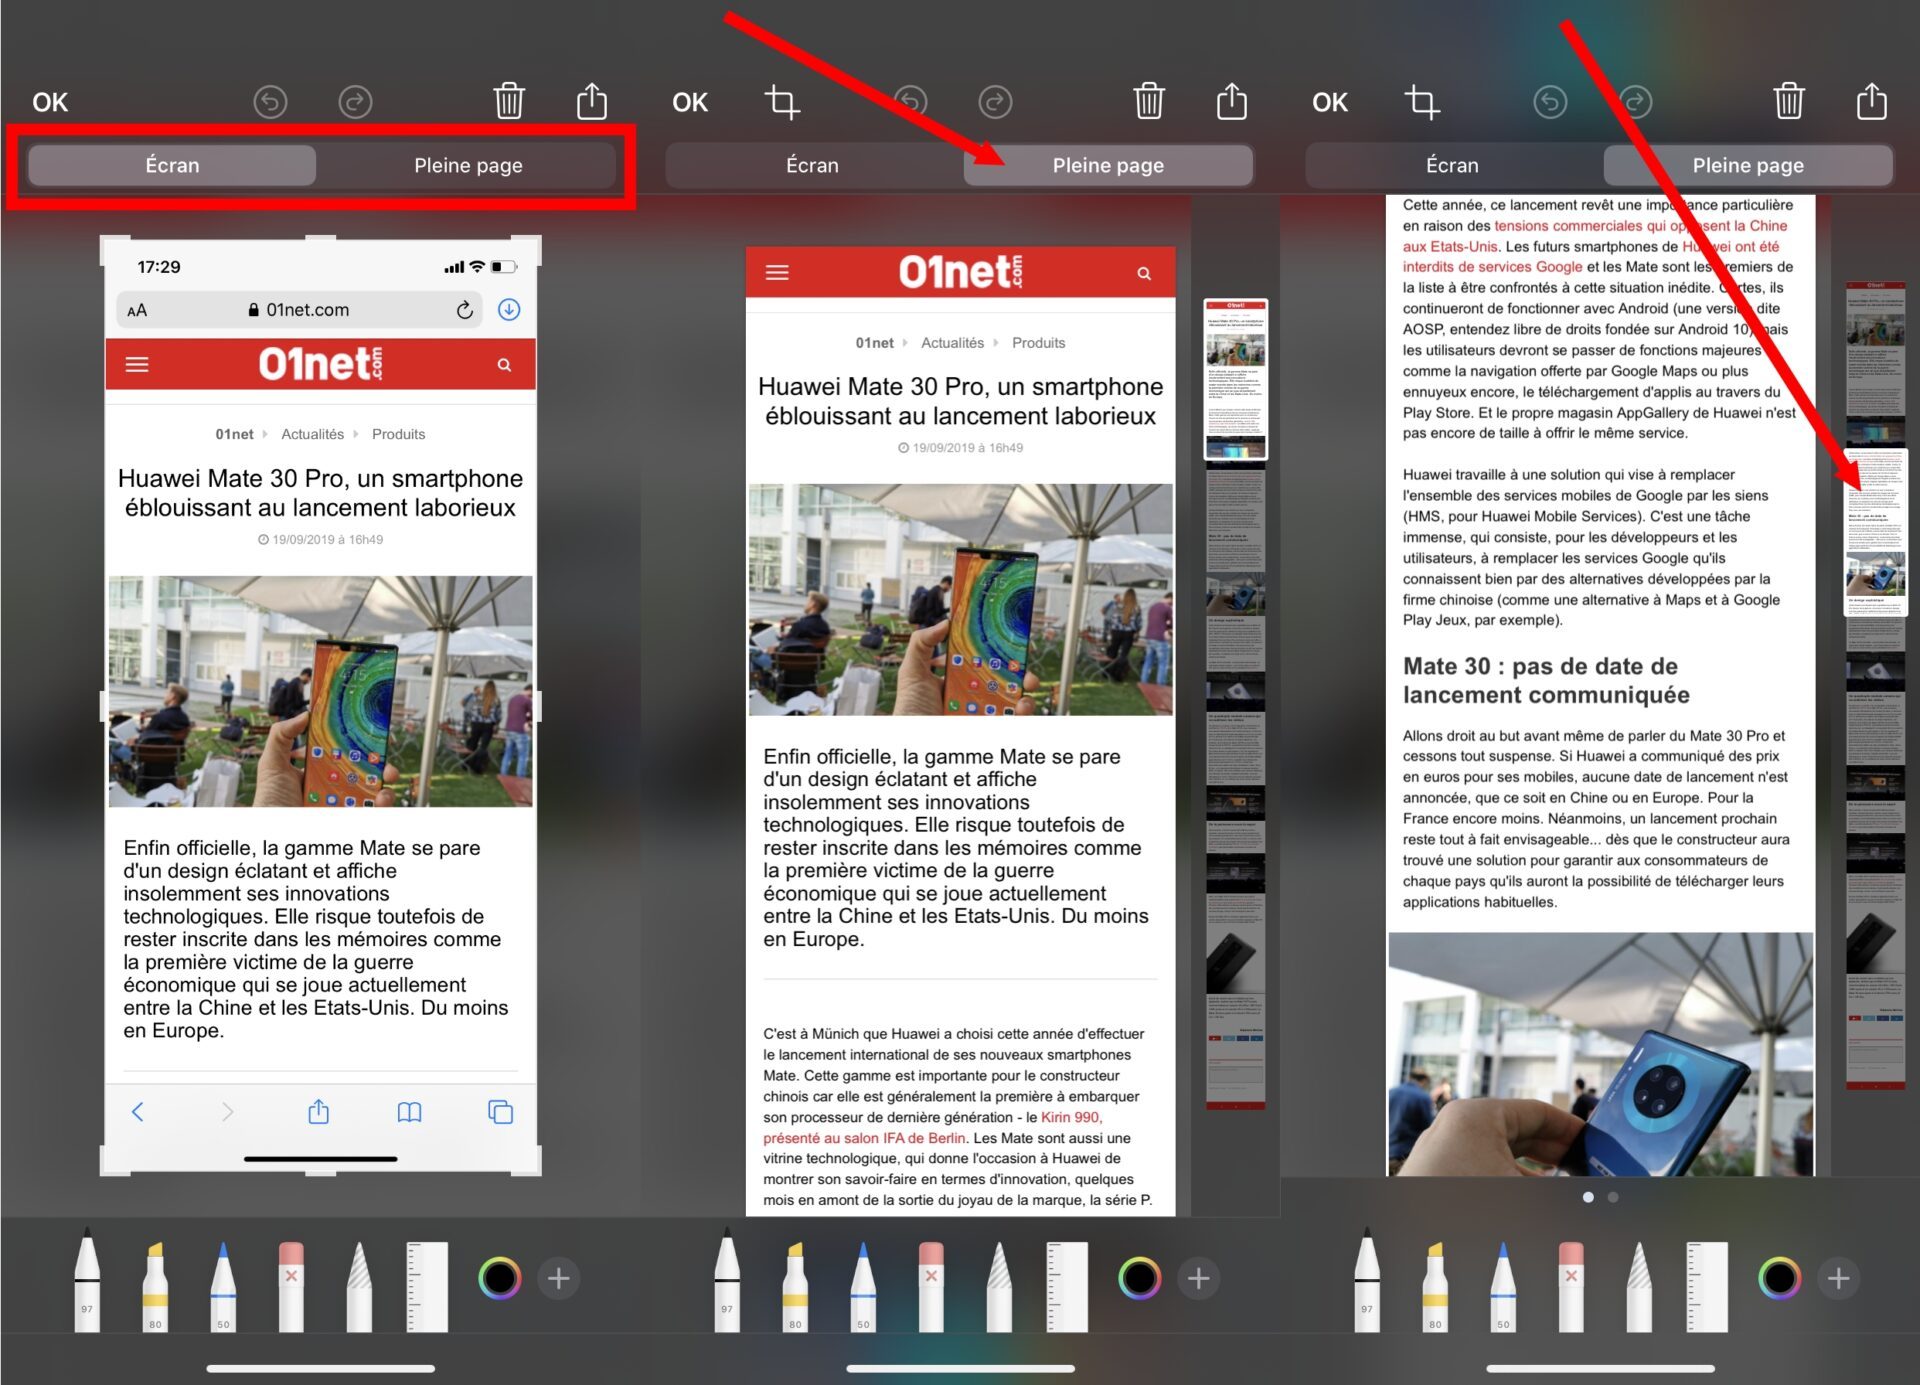Delete the screenshot in the left editor
Screen dimensions: 1920x1385
(x=509, y=101)
